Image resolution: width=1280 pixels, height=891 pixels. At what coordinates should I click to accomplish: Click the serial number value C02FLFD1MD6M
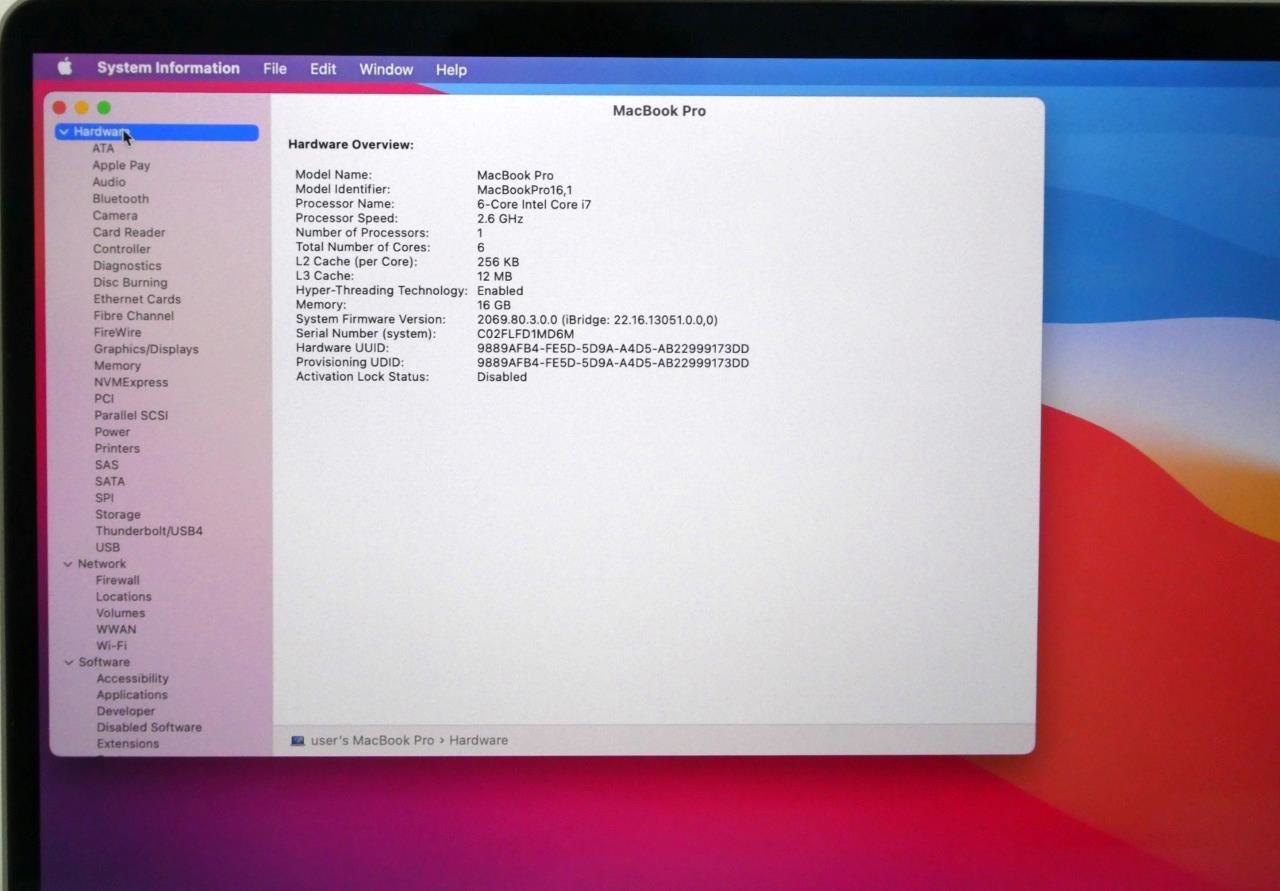pyautogui.click(x=525, y=334)
